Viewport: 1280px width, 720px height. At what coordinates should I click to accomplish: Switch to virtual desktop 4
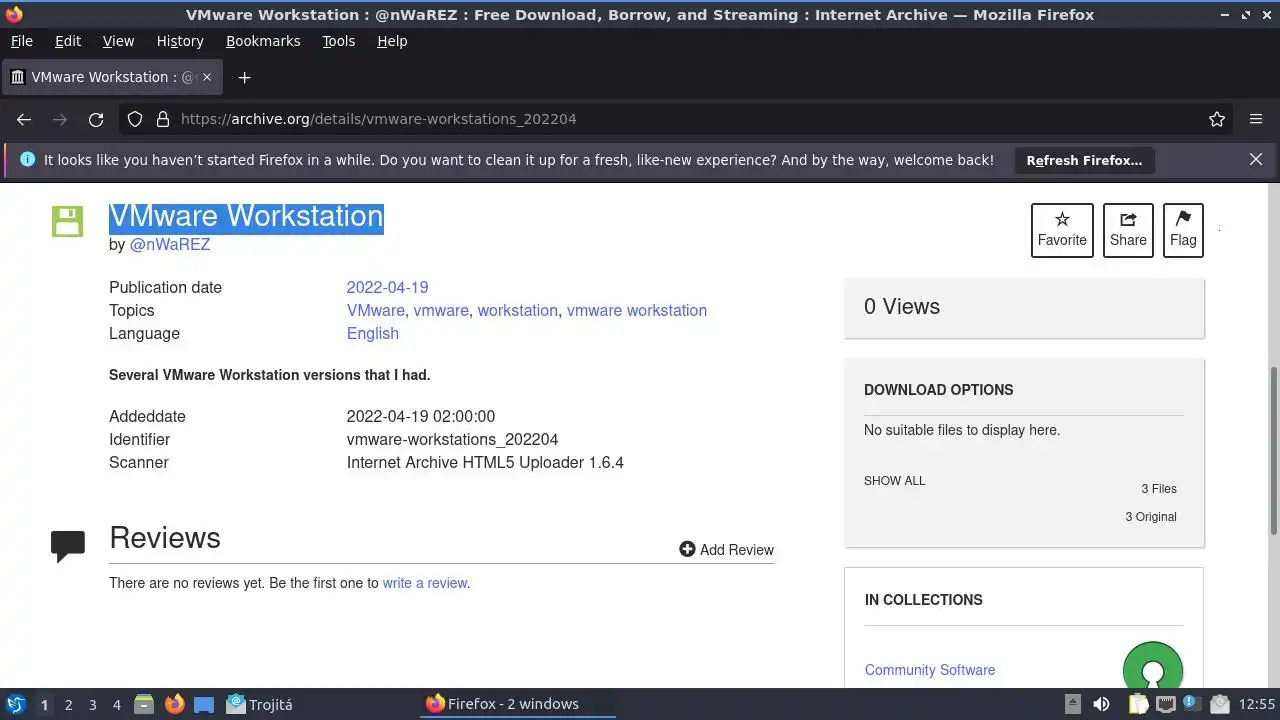pyautogui.click(x=116, y=704)
